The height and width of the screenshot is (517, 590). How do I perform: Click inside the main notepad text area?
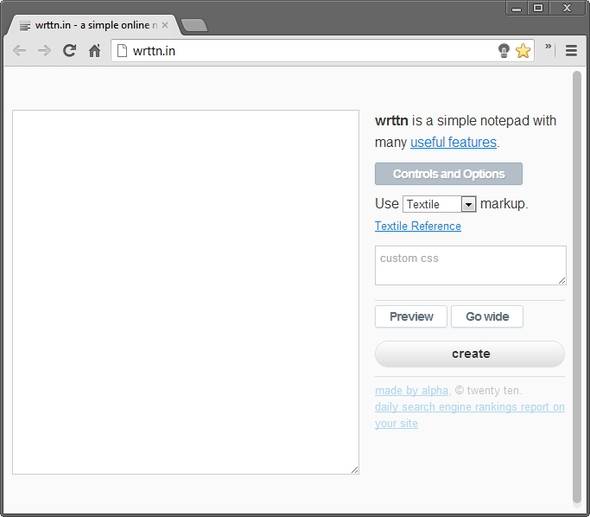pos(186,292)
